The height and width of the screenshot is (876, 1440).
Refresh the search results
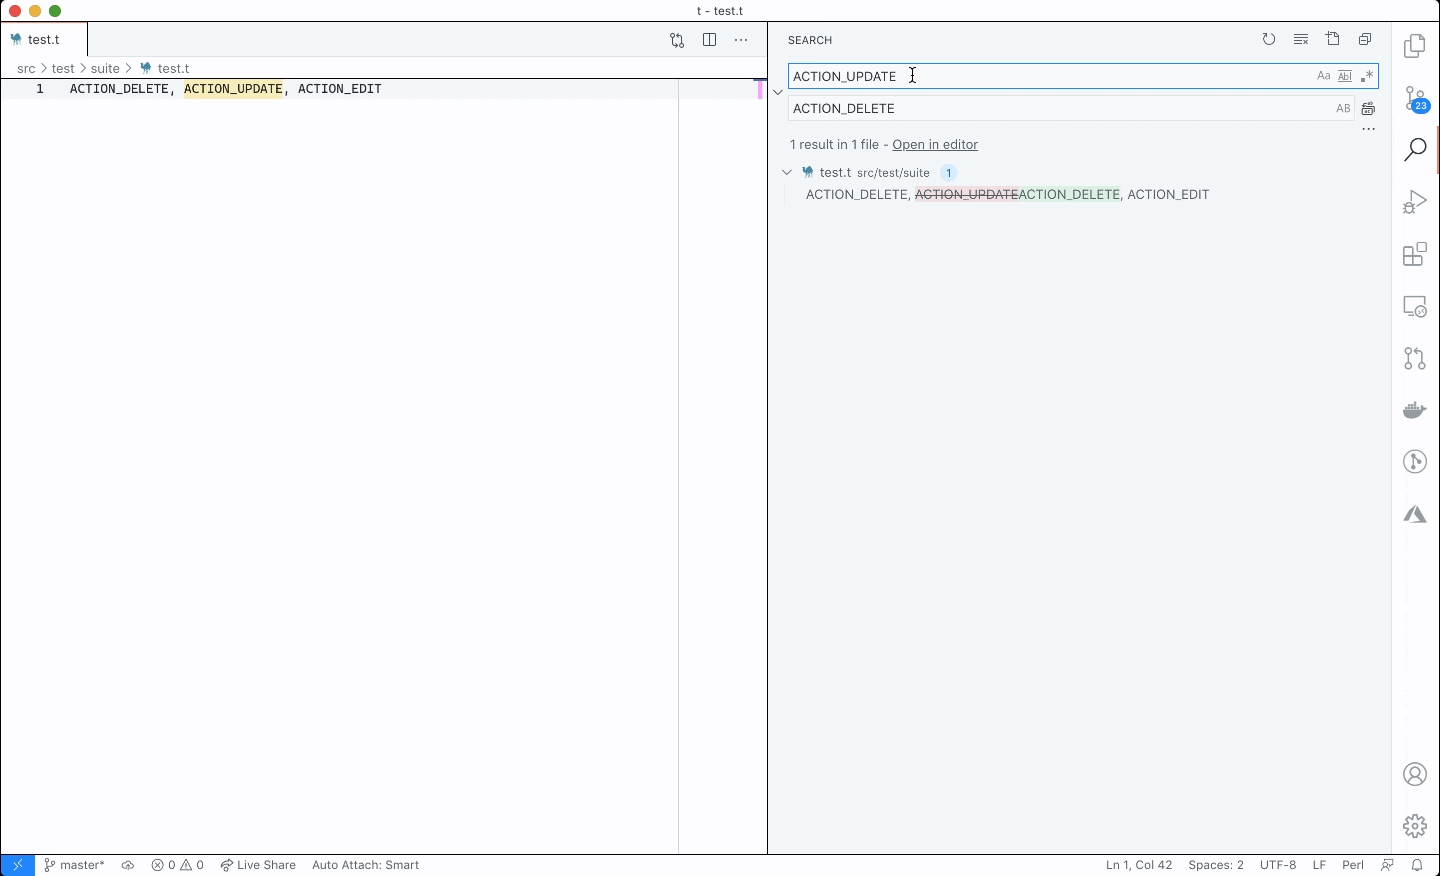click(x=1269, y=39)
